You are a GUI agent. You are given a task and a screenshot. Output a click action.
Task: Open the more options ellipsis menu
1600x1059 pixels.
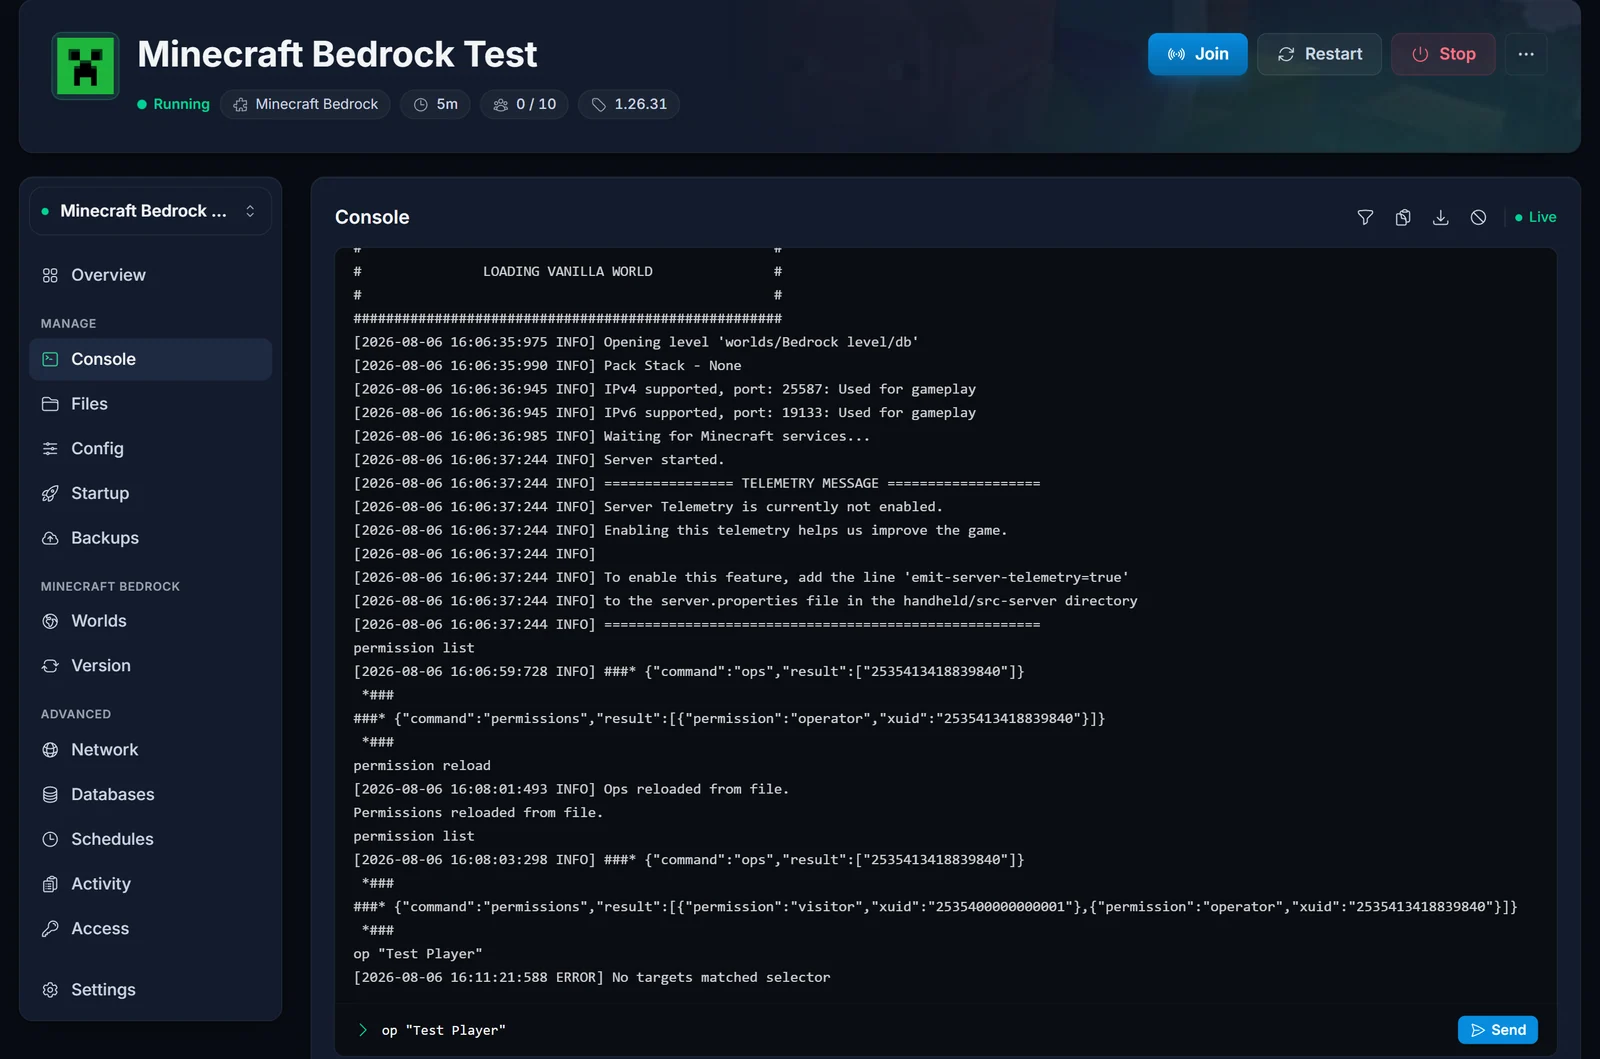point(1526,54)
